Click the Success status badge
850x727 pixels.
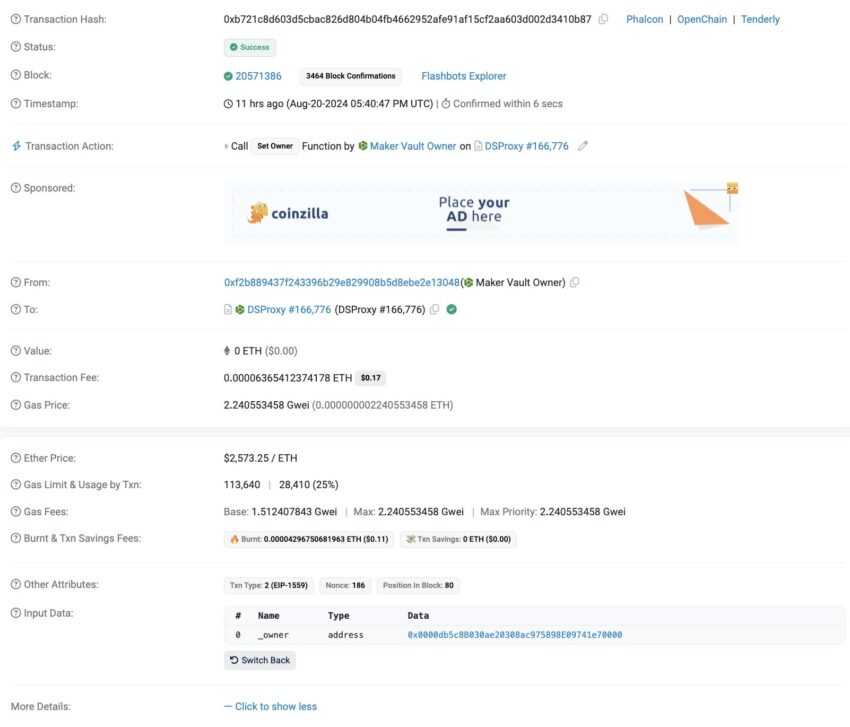[x=249, y=48]
